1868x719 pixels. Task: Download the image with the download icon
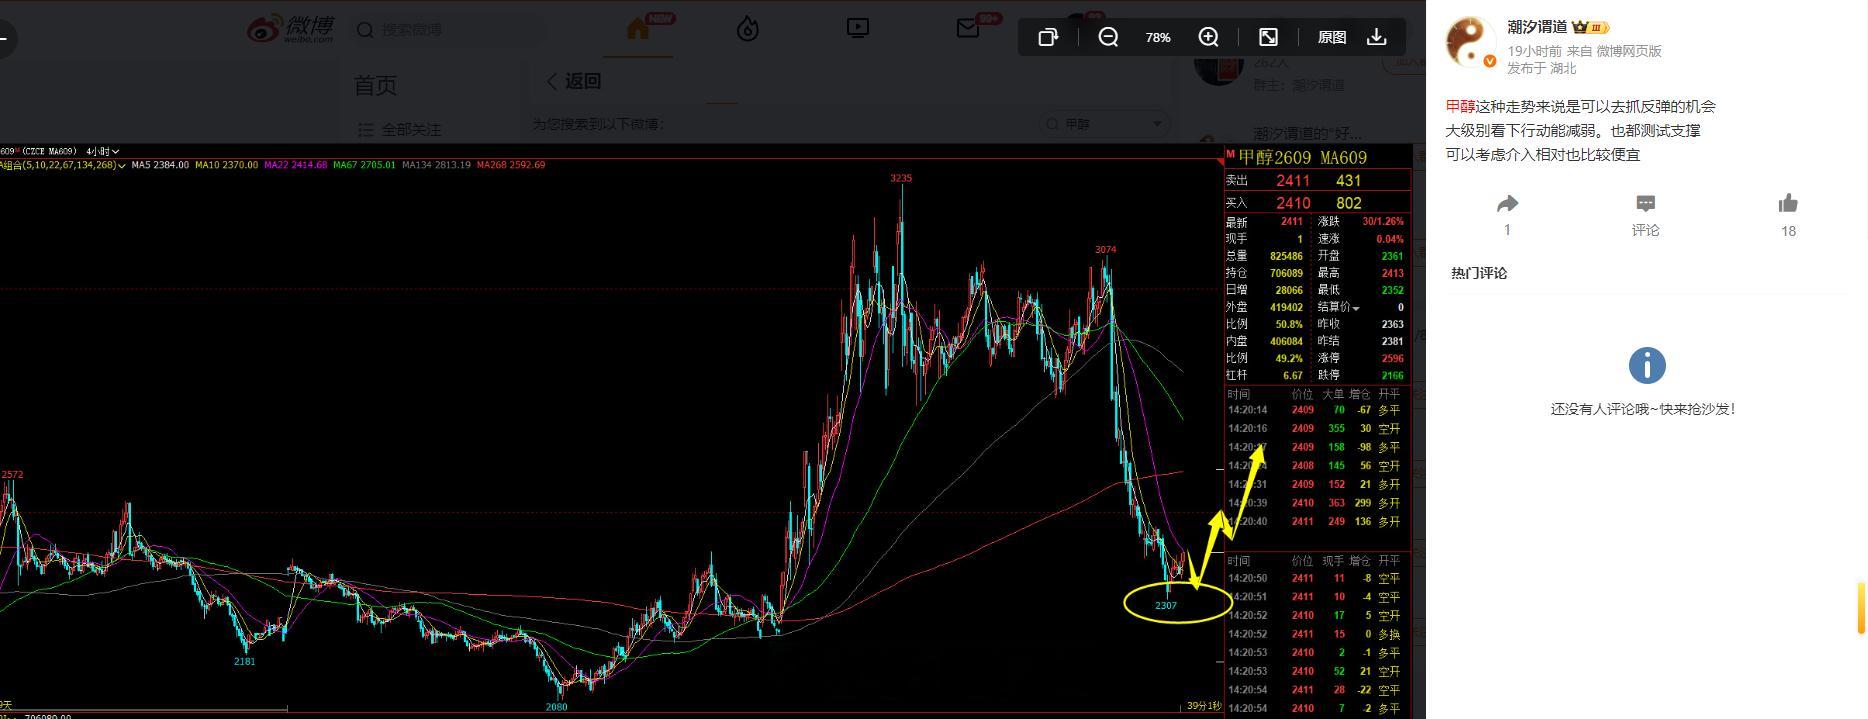(x=1377, y=37)
